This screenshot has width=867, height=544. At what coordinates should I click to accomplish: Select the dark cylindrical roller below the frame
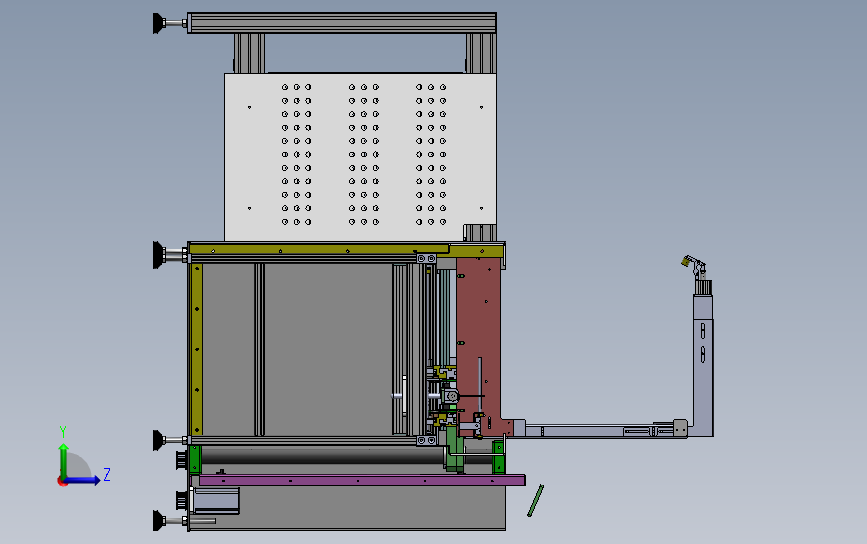[322, 455]
